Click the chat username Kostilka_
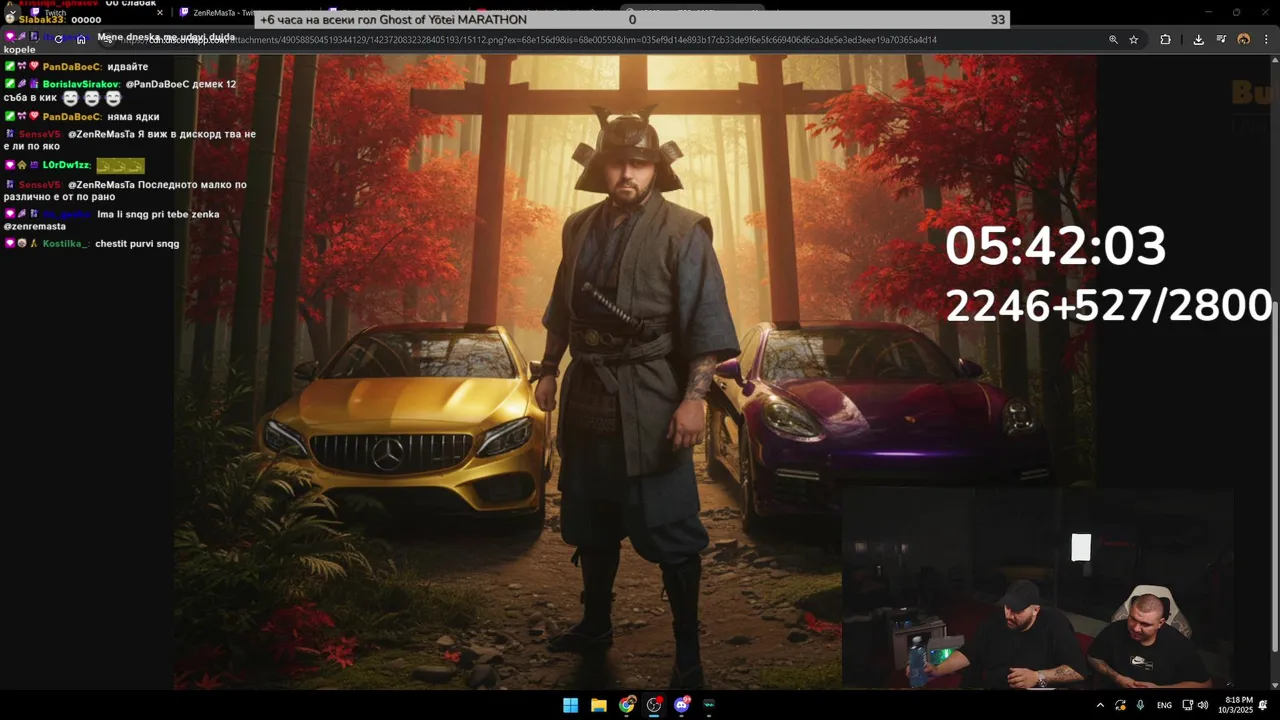Screen dimensions: 1280x720 point(66,244)
